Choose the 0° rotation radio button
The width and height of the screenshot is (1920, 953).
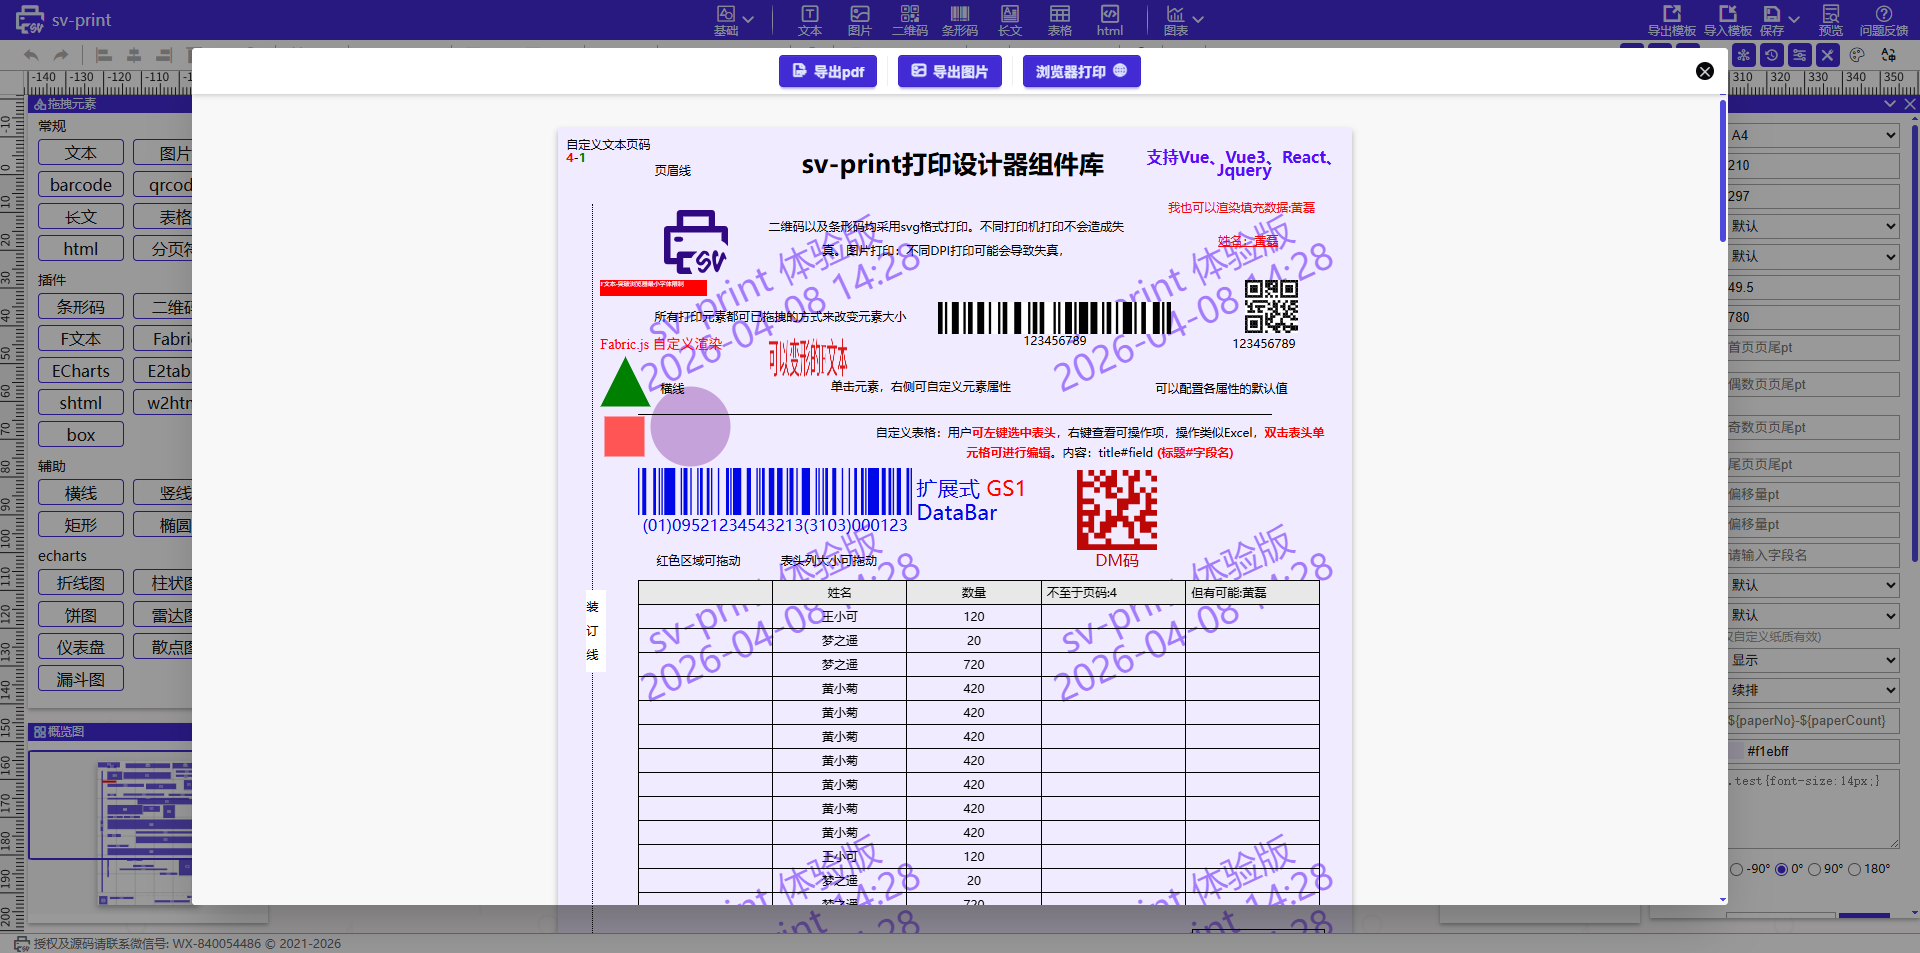[1781, 870]
